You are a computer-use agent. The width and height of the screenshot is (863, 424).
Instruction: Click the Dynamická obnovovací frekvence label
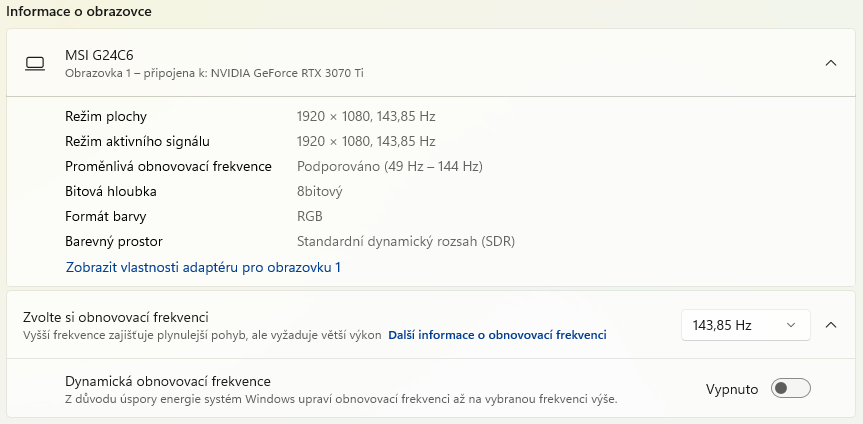pos(168,381)
